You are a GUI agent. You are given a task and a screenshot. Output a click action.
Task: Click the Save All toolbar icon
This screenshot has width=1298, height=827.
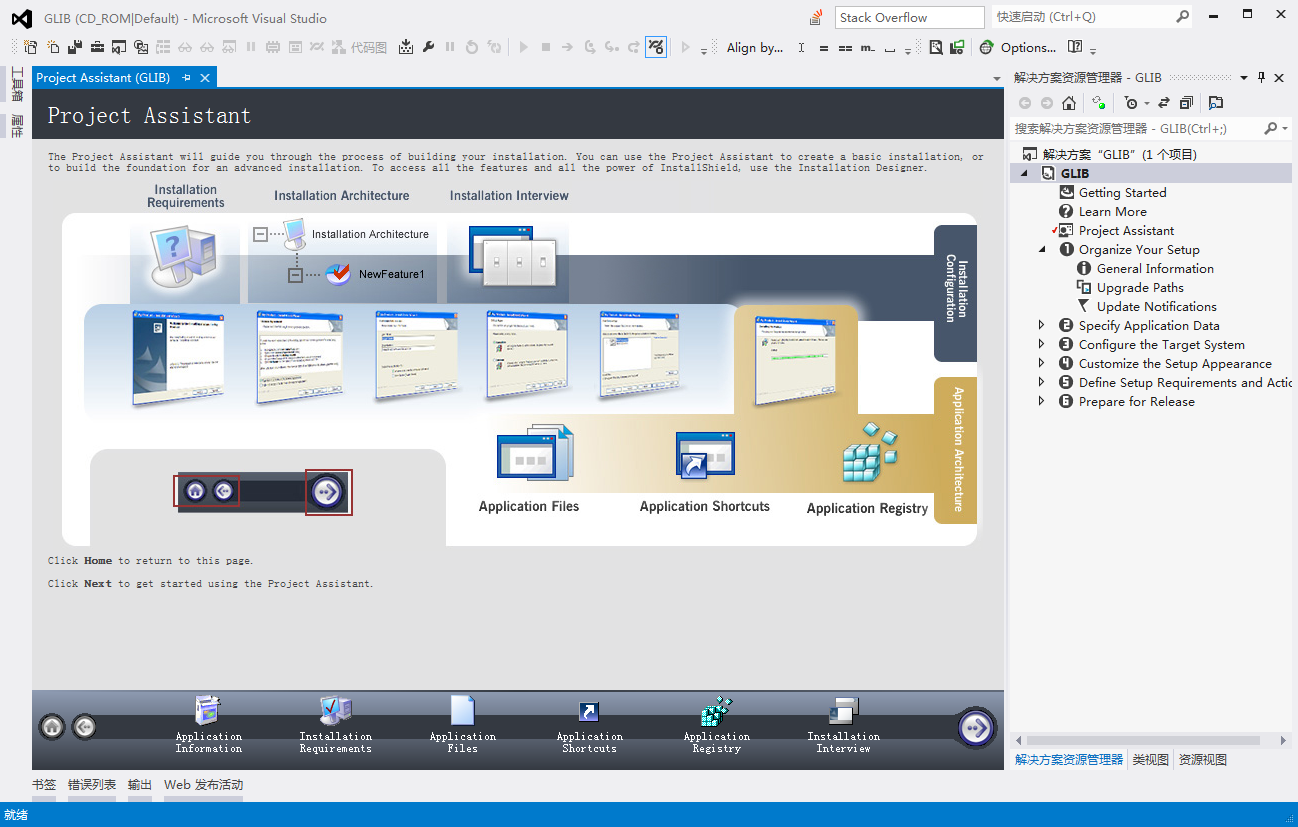click(75, 47)
